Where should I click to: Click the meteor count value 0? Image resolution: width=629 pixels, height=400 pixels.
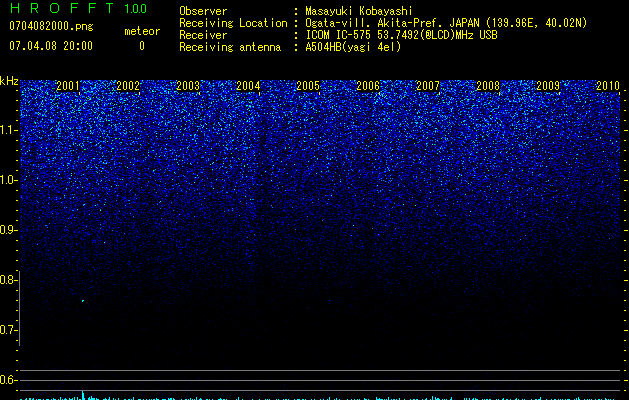tap(142, 46)
